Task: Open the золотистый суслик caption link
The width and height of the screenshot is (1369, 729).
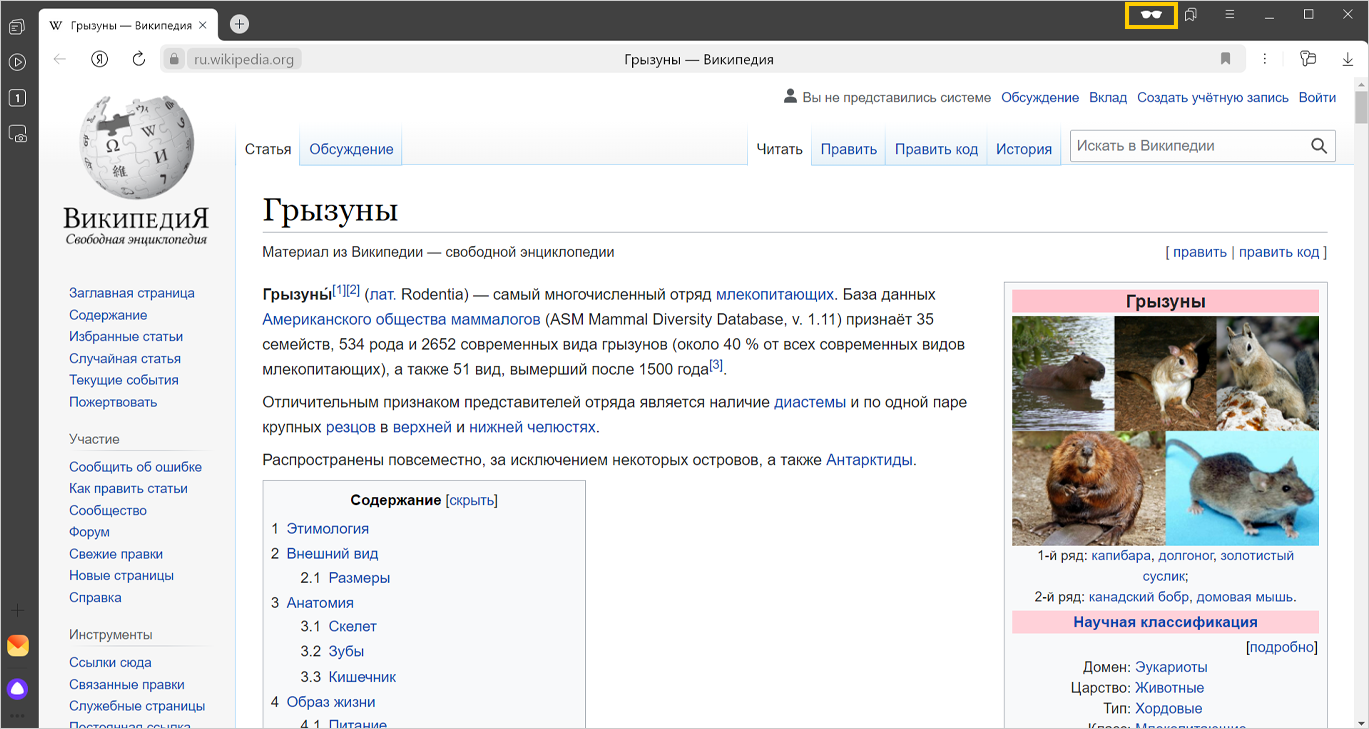Action: pyautogui.click(x=1218, y=566)
